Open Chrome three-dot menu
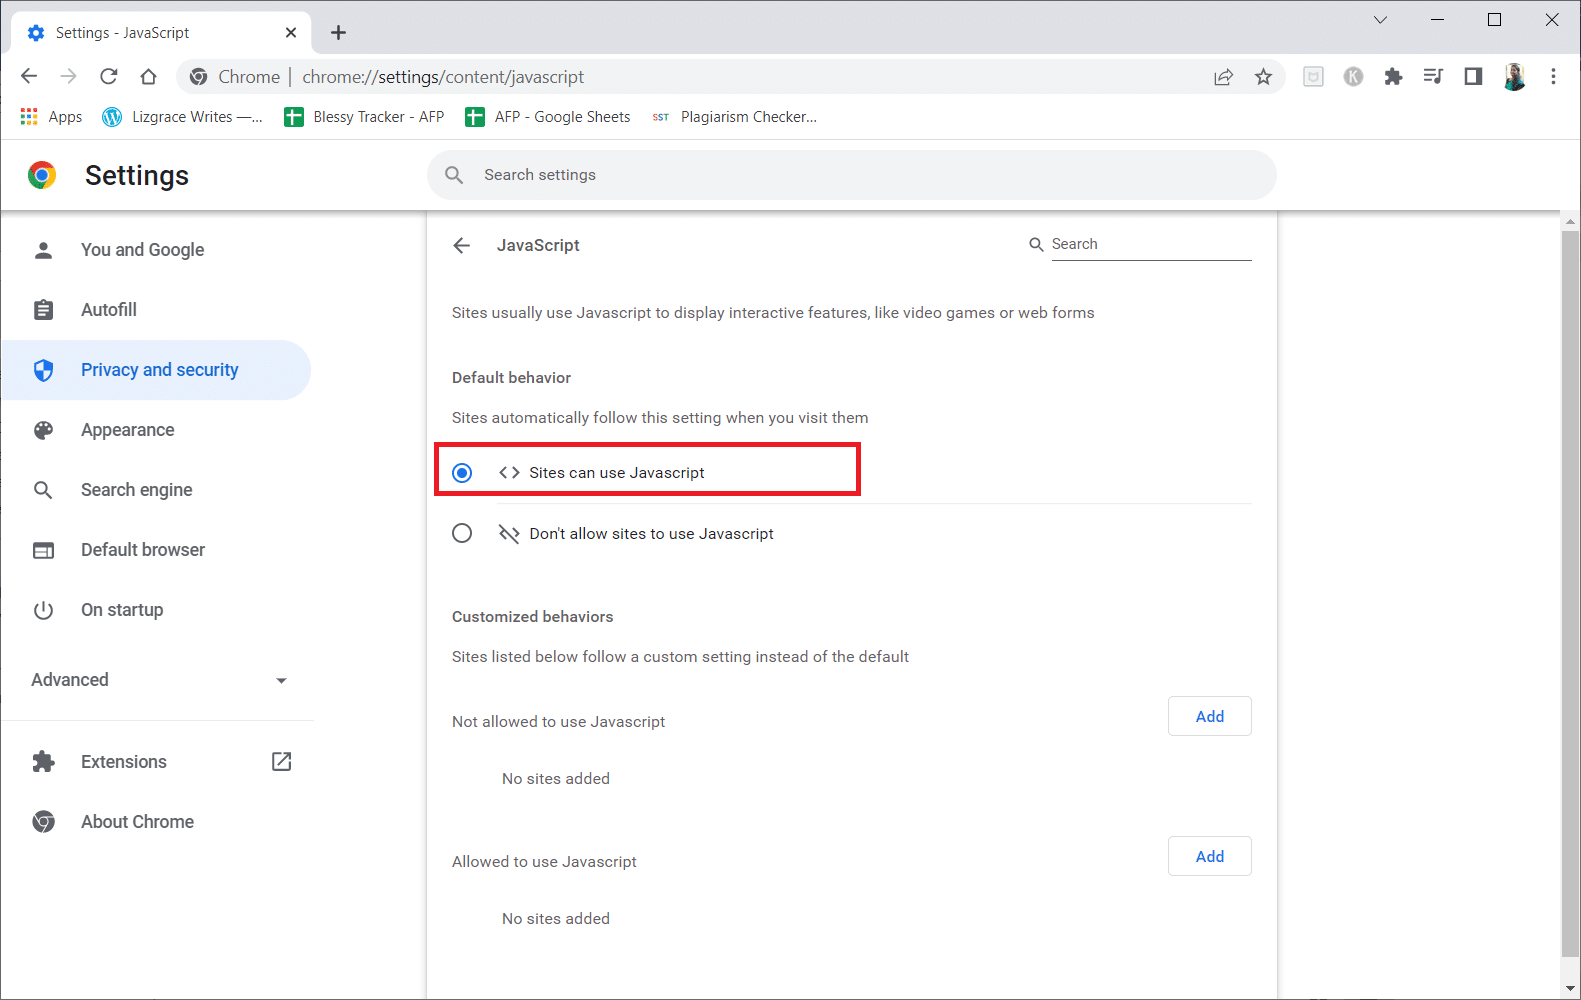The image size is (1581, 1000). click(x=1553, y=77)
